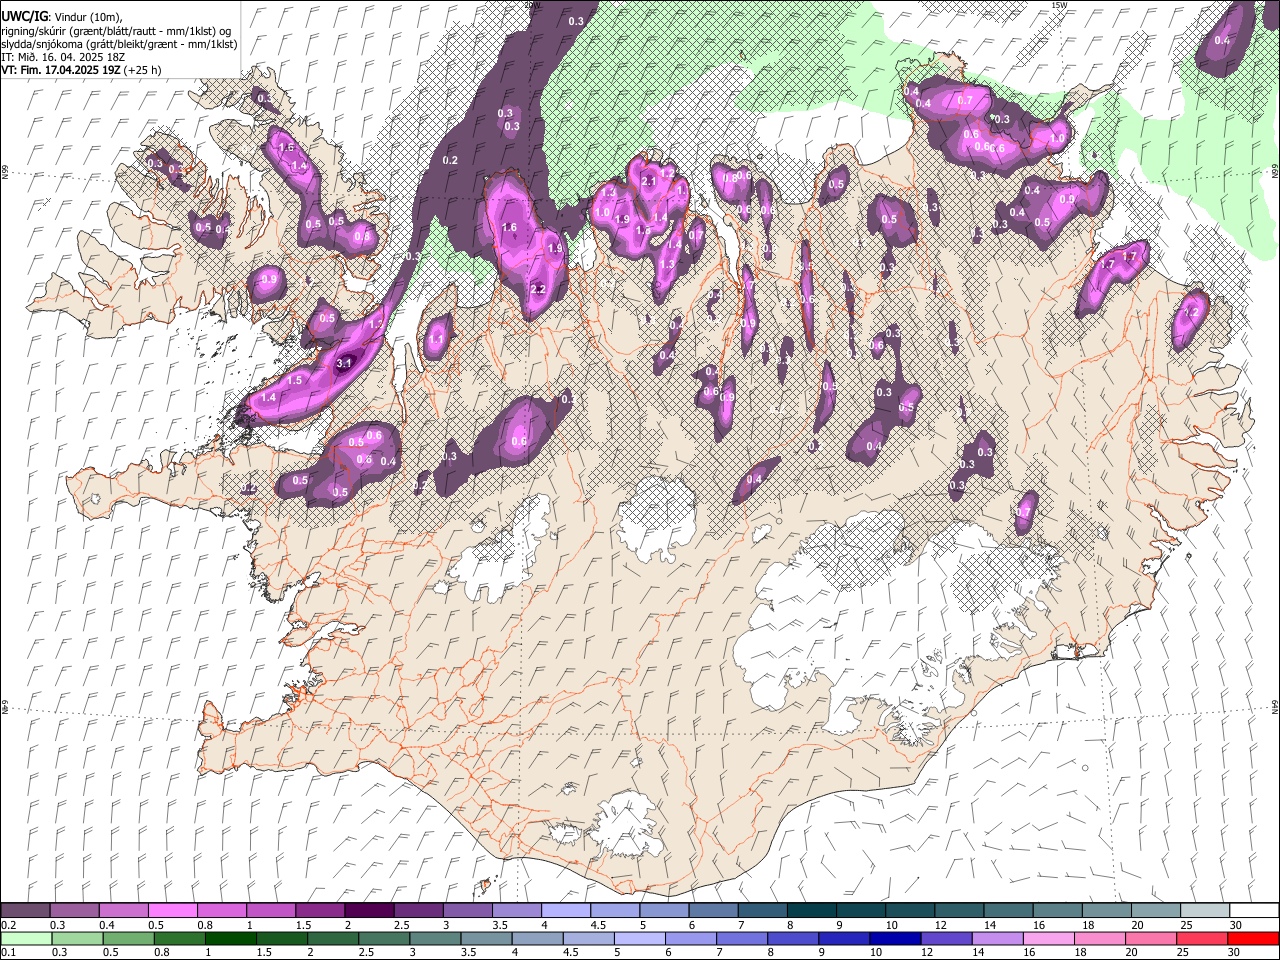
Task: Click the '2.2' precipitation value on the map
Action: (x=537, y=289)
